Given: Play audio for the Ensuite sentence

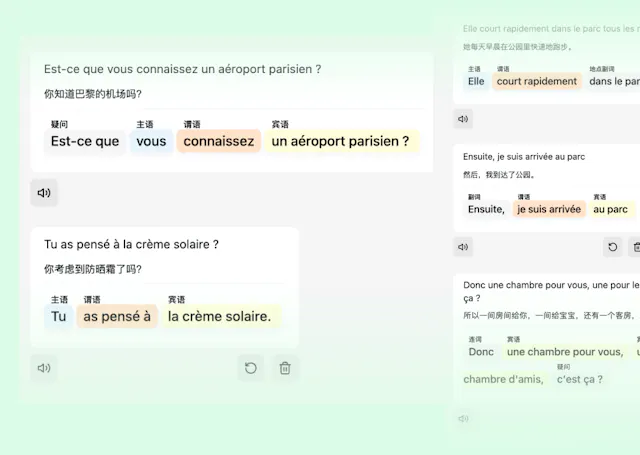Looking at the screenshot, I should click(x=463, y=246).
